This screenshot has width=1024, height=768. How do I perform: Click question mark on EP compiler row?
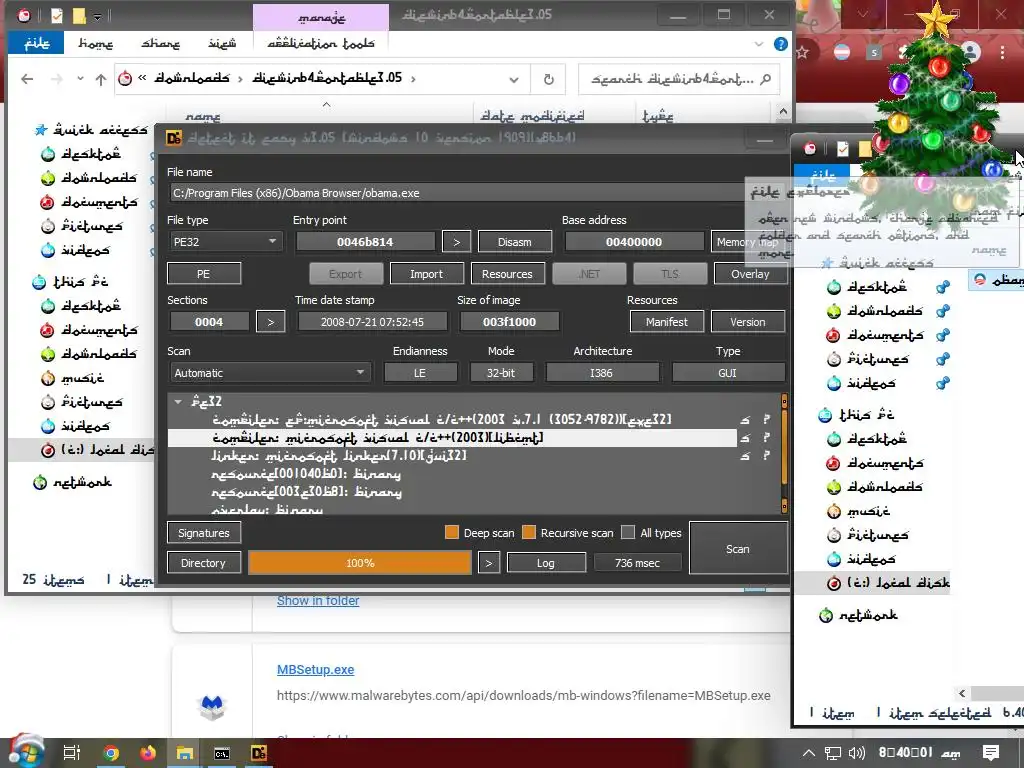[767, 419]
